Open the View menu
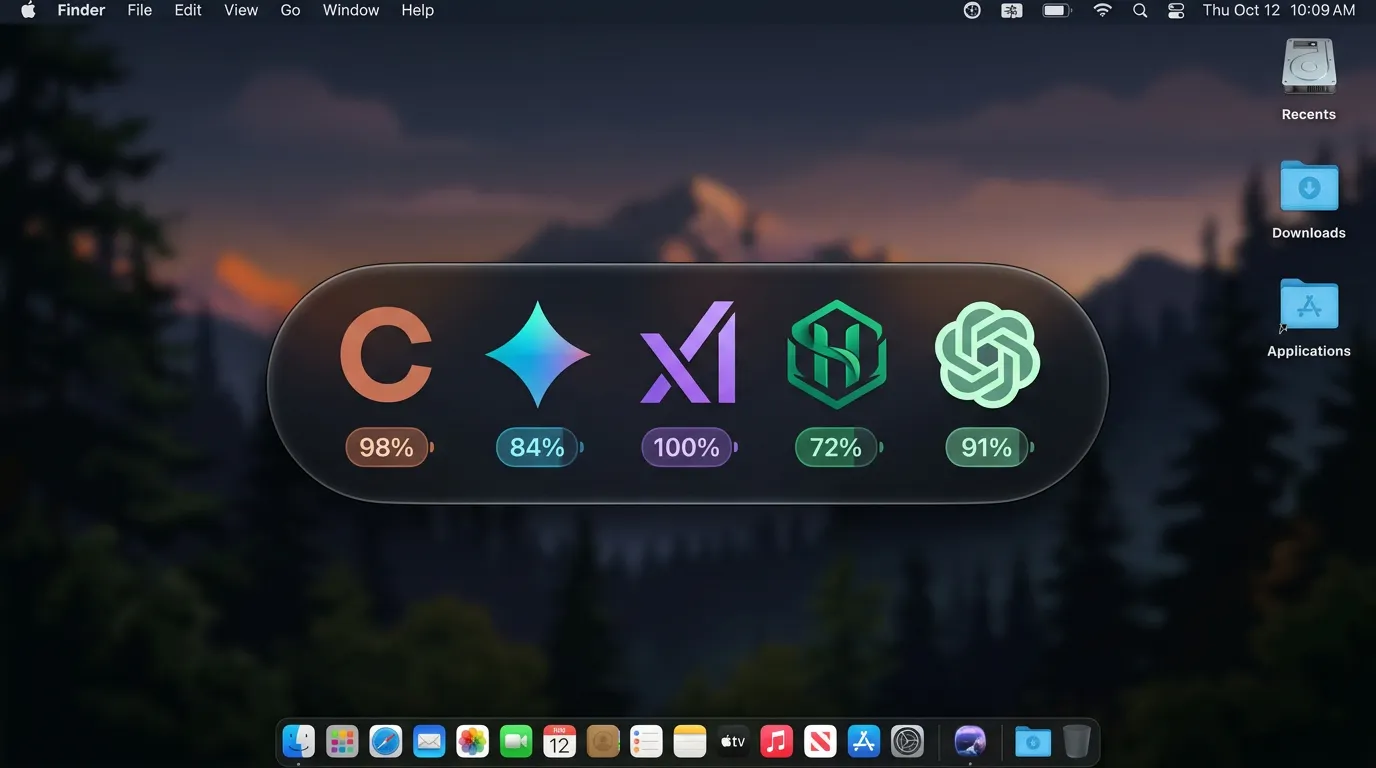Viewport: 1376px width, 768px height. coord(241,10)
